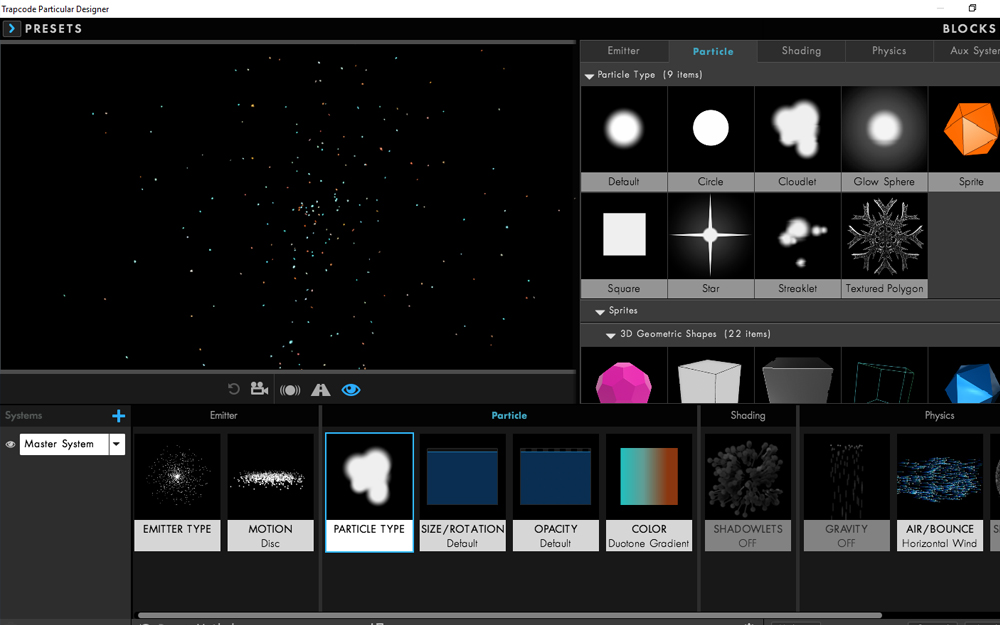
Task: Click the Emitter header above EMITTER TYPE block
Action: click(x=223, y=416)
